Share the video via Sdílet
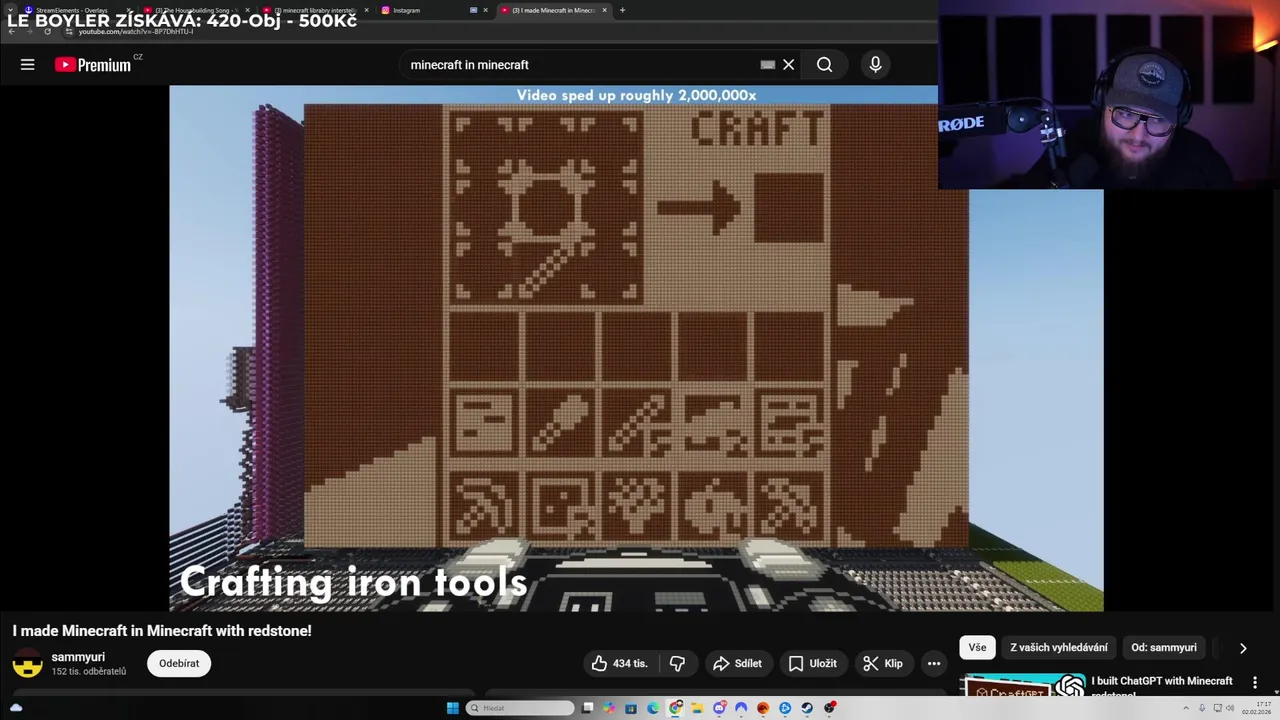The image size is (1280, 720). point(738,663)
